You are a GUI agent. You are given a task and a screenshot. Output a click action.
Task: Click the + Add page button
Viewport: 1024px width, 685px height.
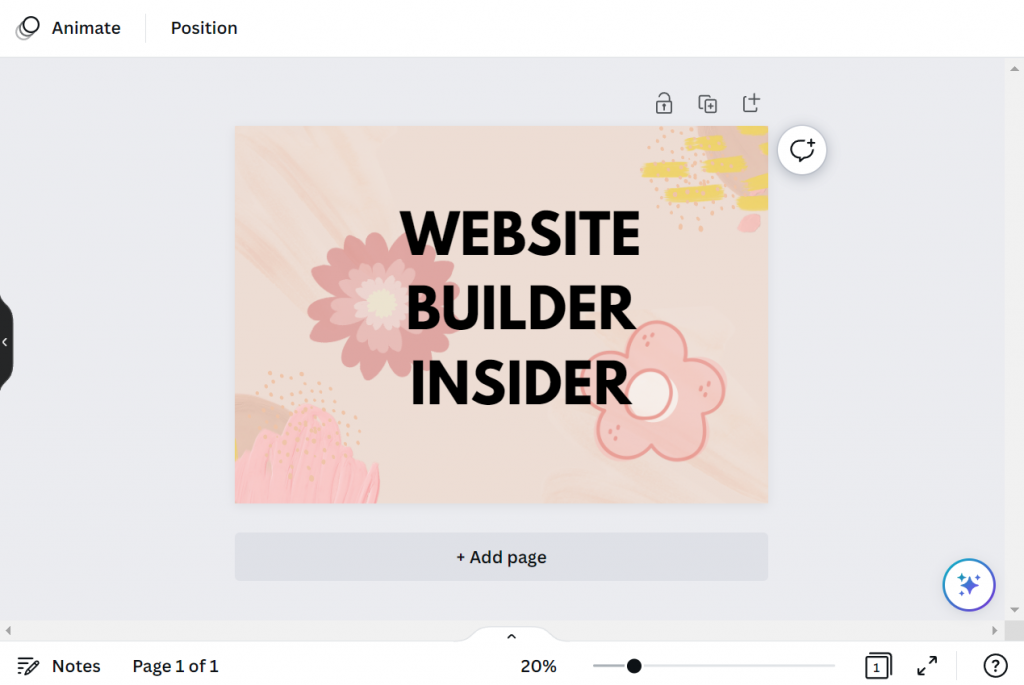click(x=502, y=557)
